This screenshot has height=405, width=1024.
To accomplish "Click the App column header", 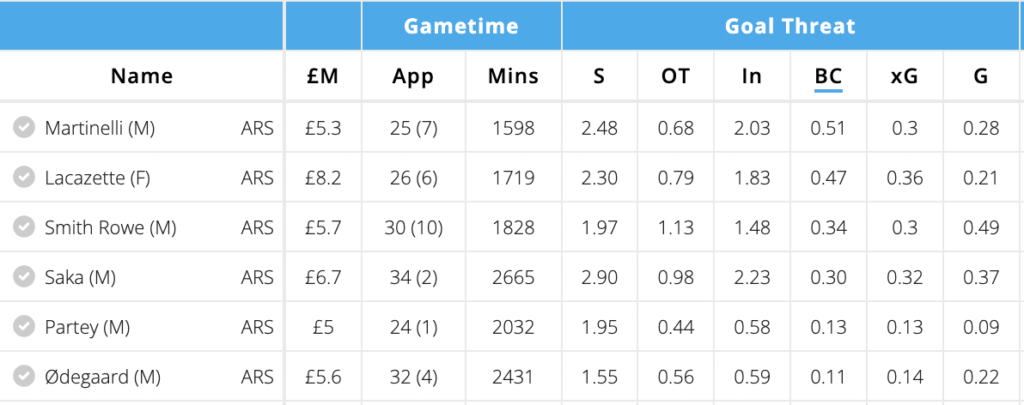I will 413,76.
